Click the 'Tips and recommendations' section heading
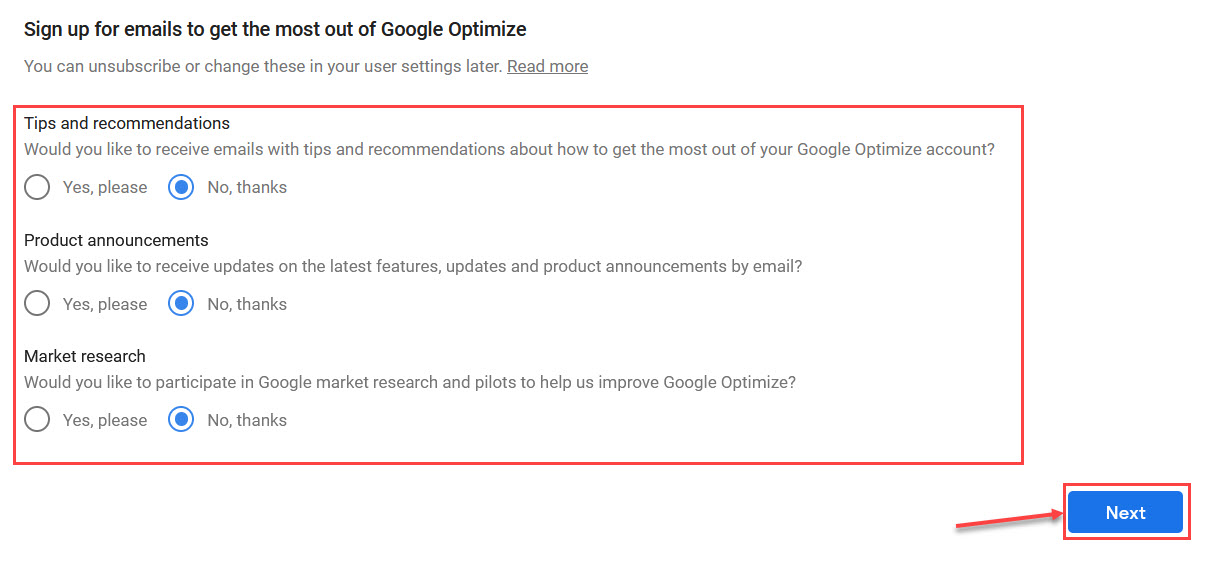Screen dimensions: 1206x570 pos(127,123)
